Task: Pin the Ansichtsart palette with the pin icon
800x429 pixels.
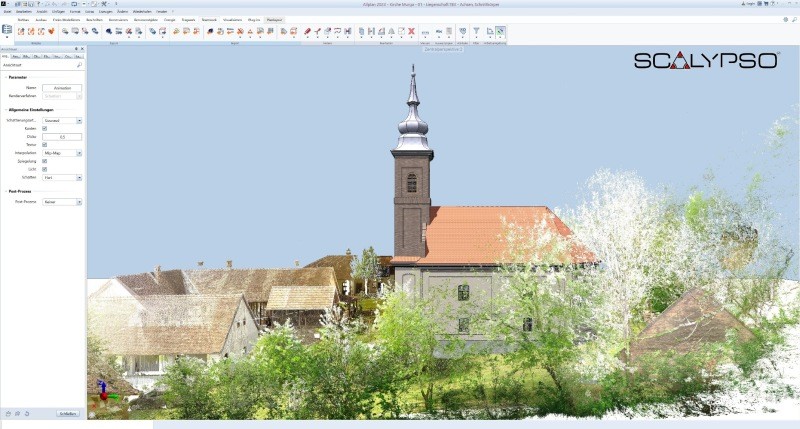Action: coord(77,49)
